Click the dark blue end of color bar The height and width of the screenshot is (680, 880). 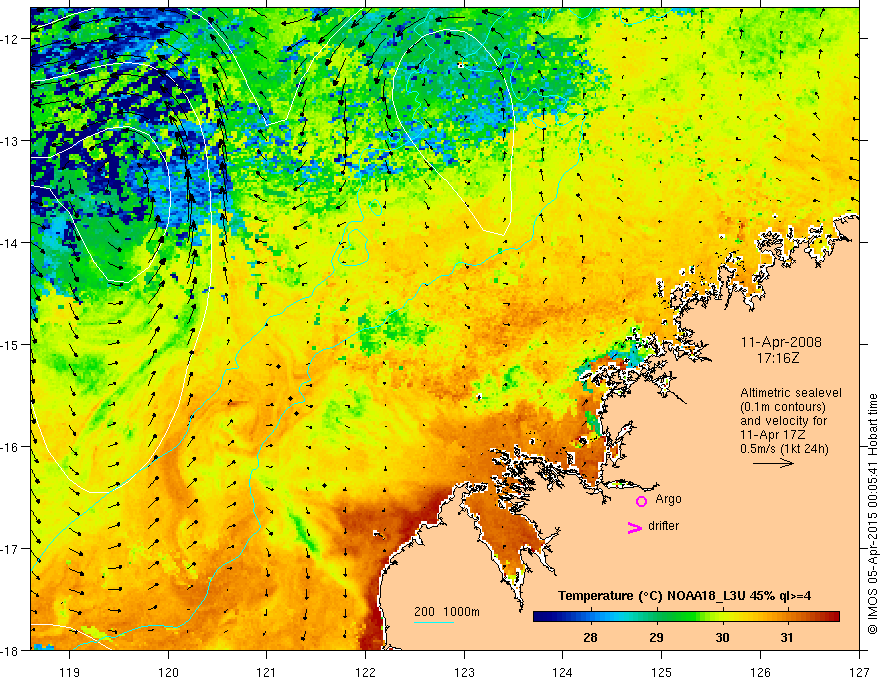coord(540,617)
